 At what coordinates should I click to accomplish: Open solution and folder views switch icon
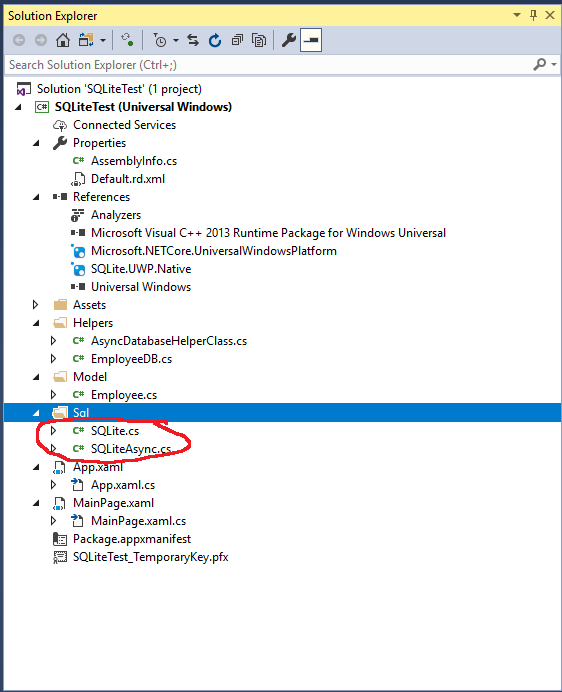pyautogui.click(x=87, y=40)
